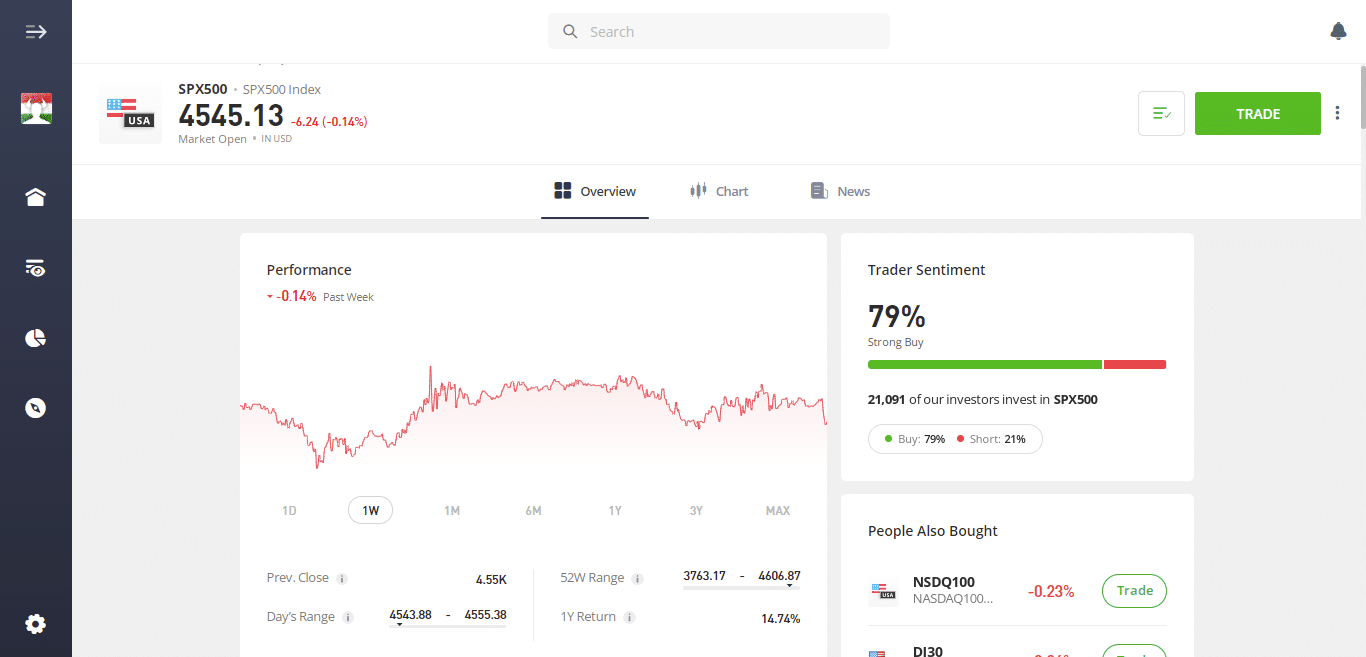Click Trade next to NSDQ100
The width and height of the screenshot is (1366, 657).
(x=1133, y=591)
